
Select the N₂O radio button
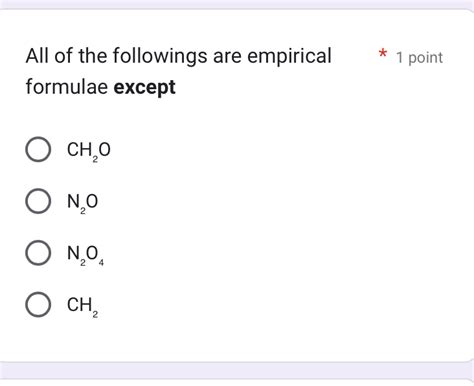click(38, 201)
